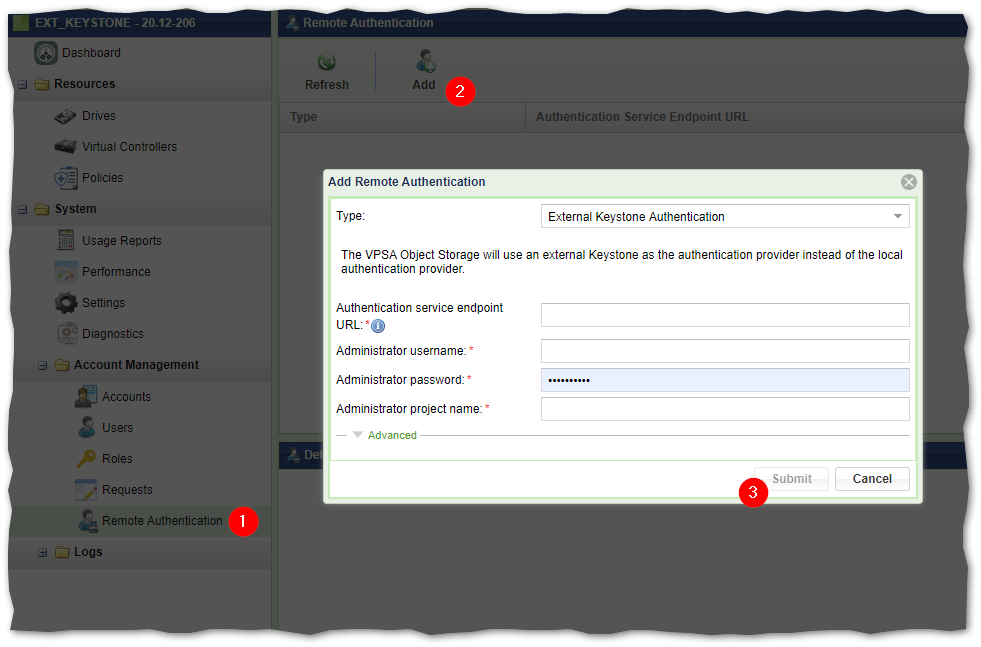The width and height of the screenshot is (981, 647).
Task: Open the Dashboard icon in sidebar
Action: pyautogui.click(x=46, y=53)
